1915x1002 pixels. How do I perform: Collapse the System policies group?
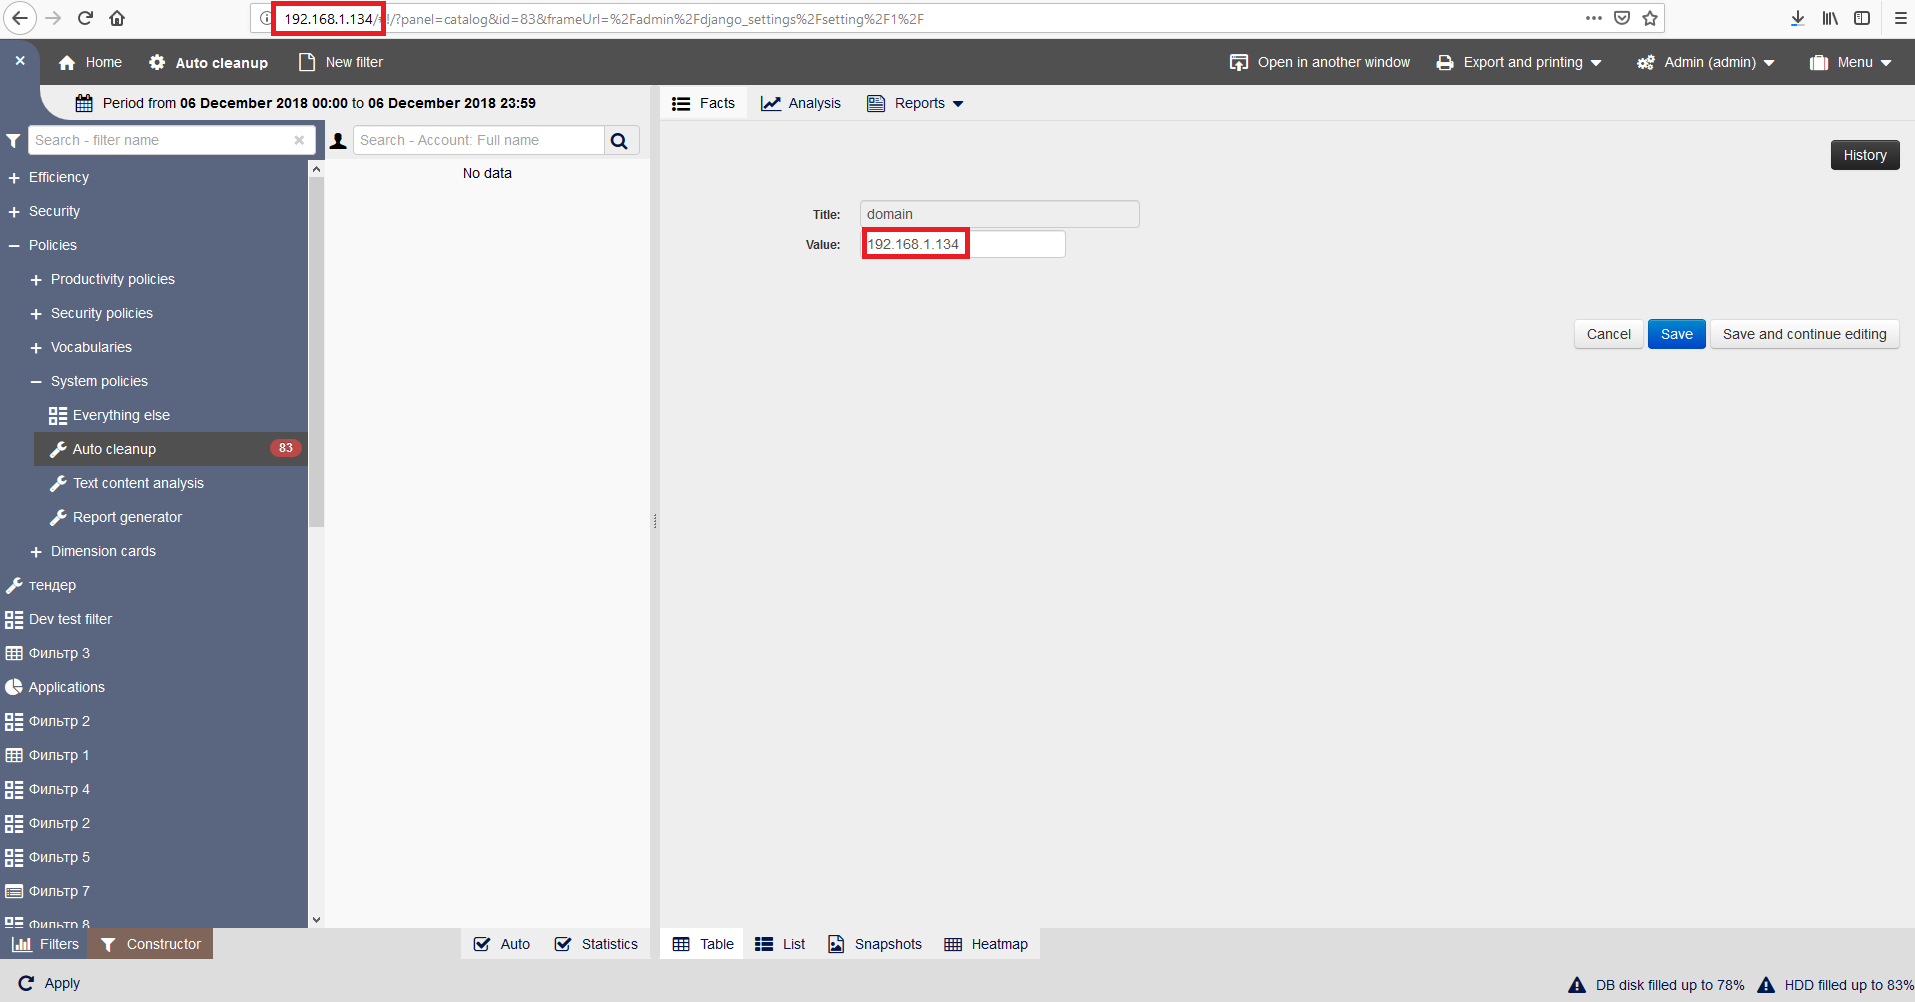click(x=36, y=382)
